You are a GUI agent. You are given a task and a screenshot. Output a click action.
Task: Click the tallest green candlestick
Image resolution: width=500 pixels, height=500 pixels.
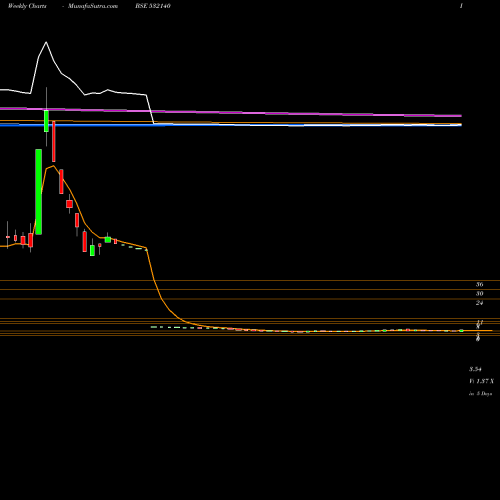39,192
